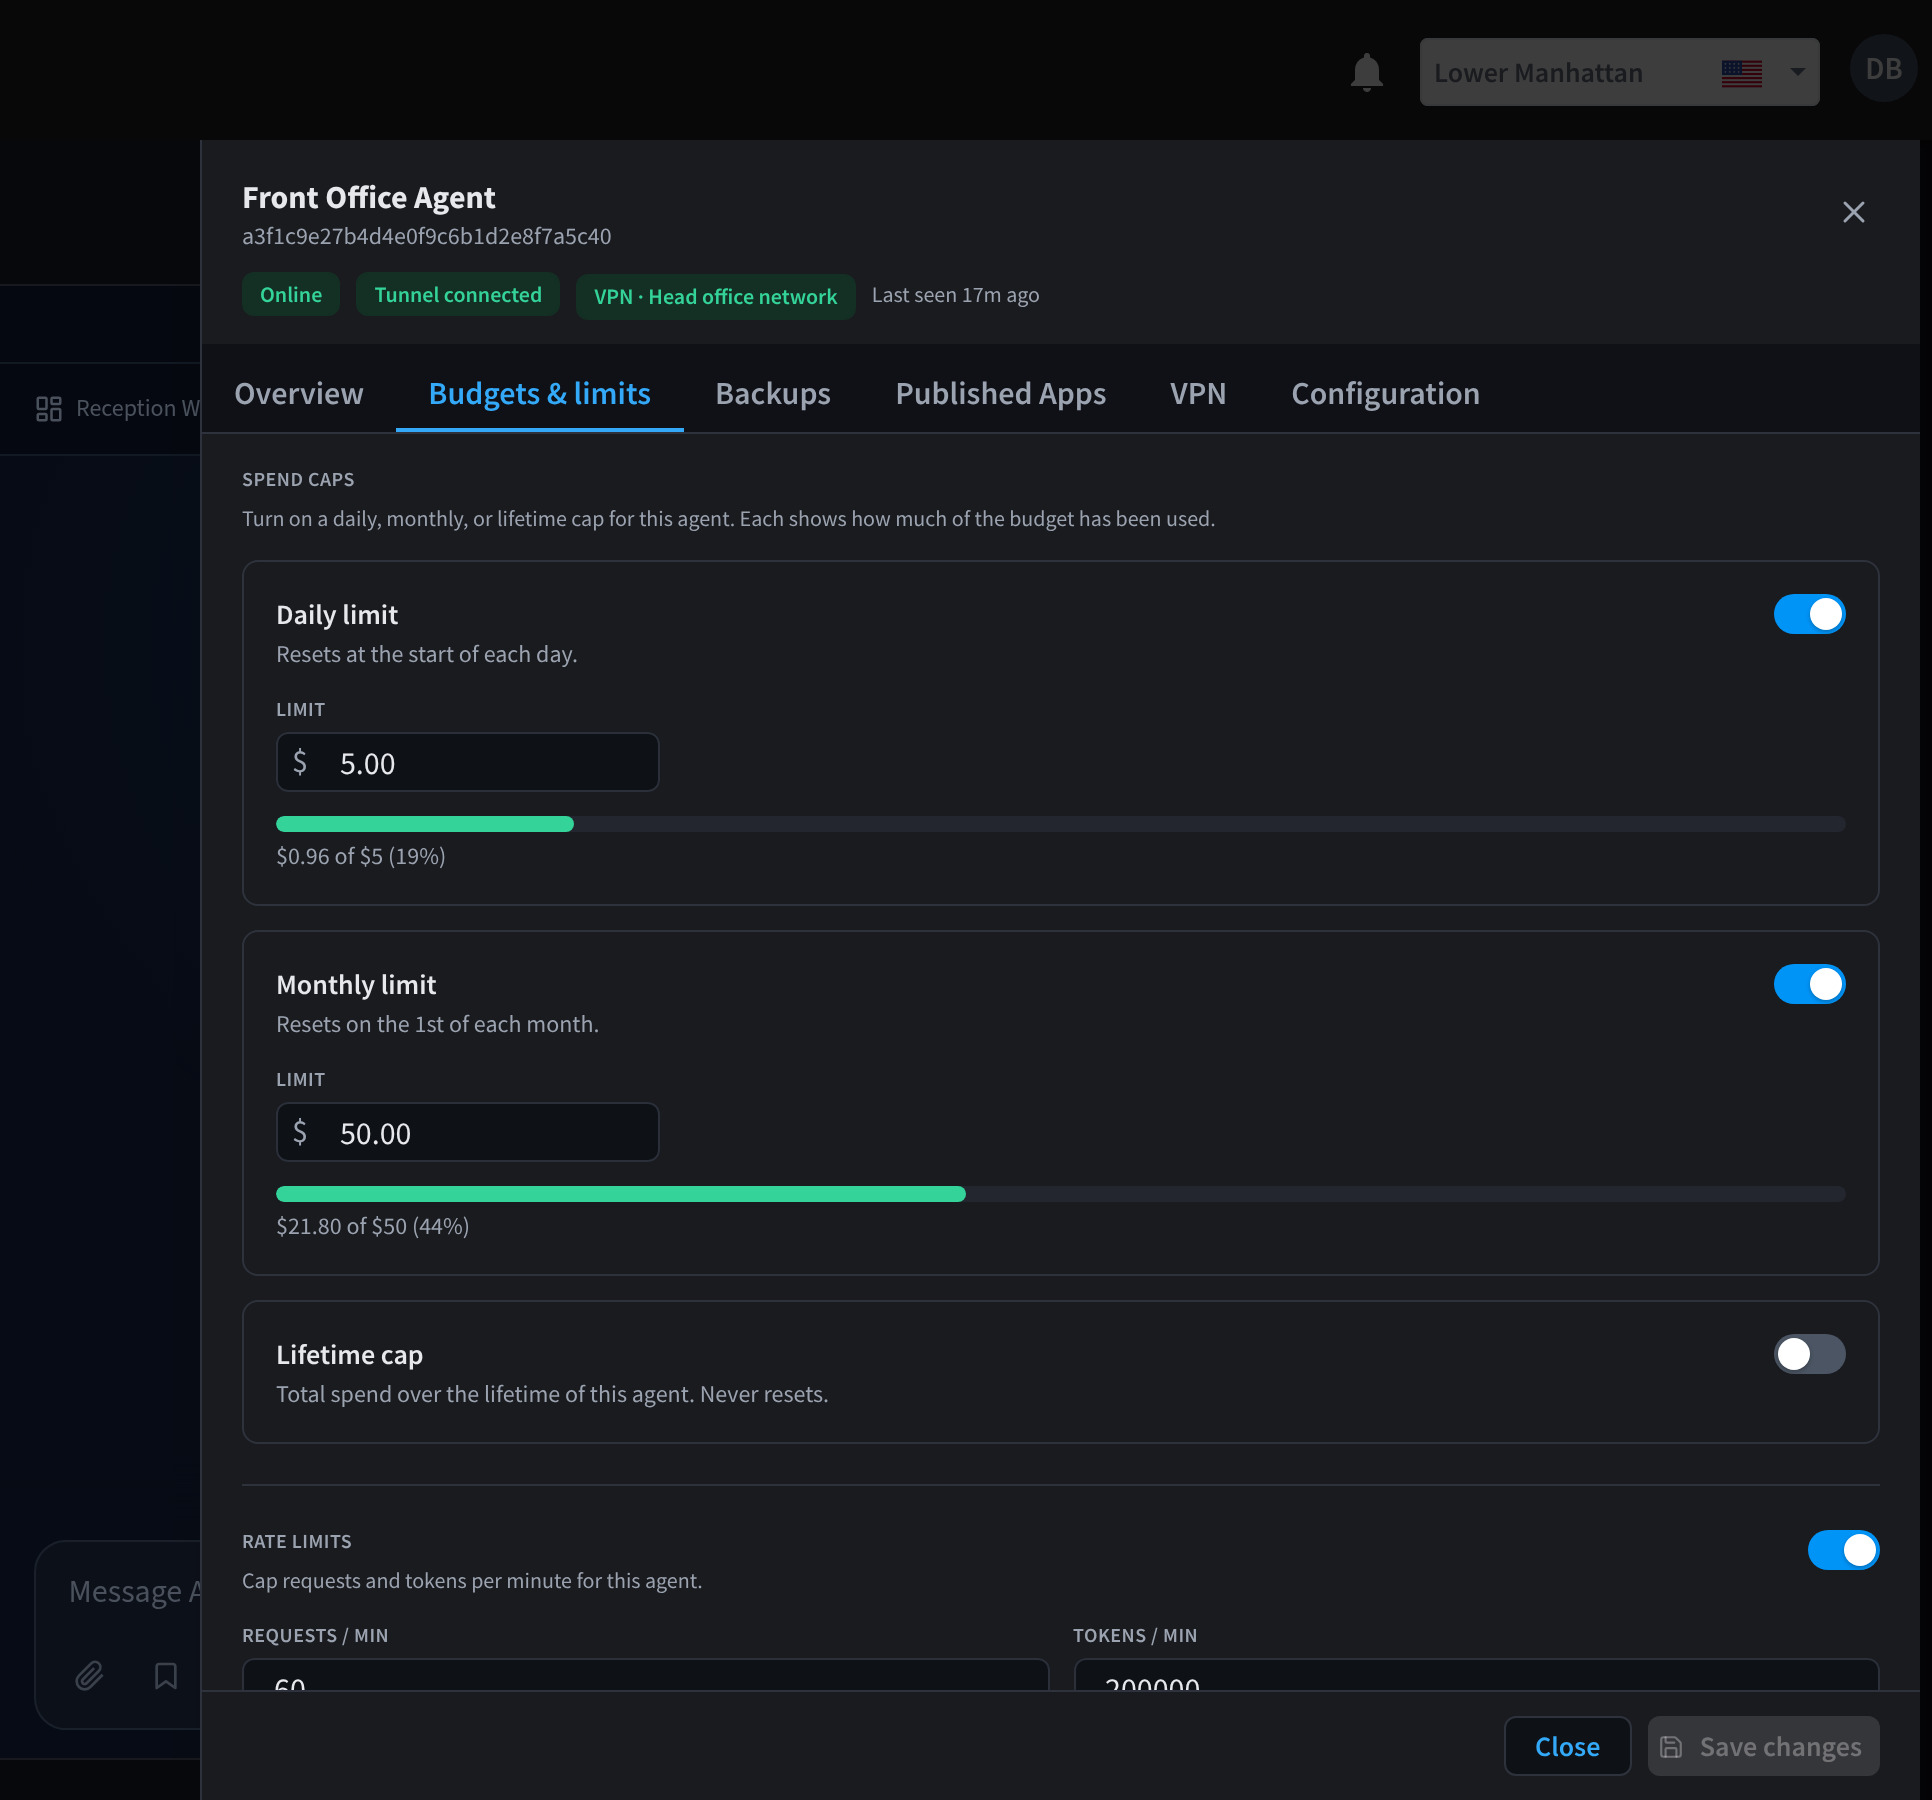Click the "$21.80 of $50 (44%)" usage text

372,1226
